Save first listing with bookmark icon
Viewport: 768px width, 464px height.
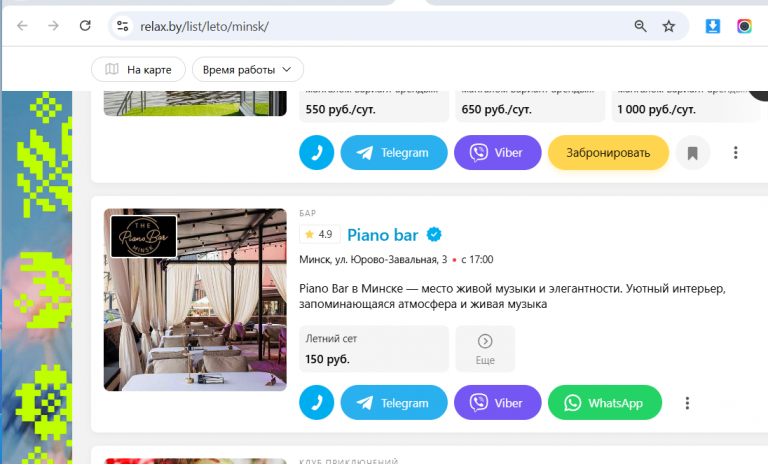(x=693, y=153)
